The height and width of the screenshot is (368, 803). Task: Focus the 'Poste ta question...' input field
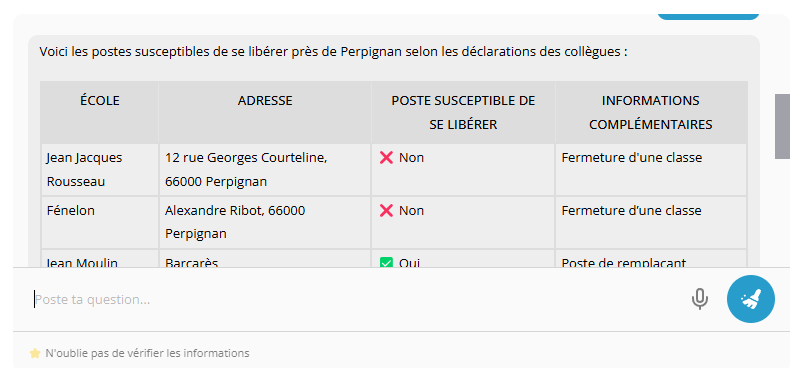[x=358, y=299]
